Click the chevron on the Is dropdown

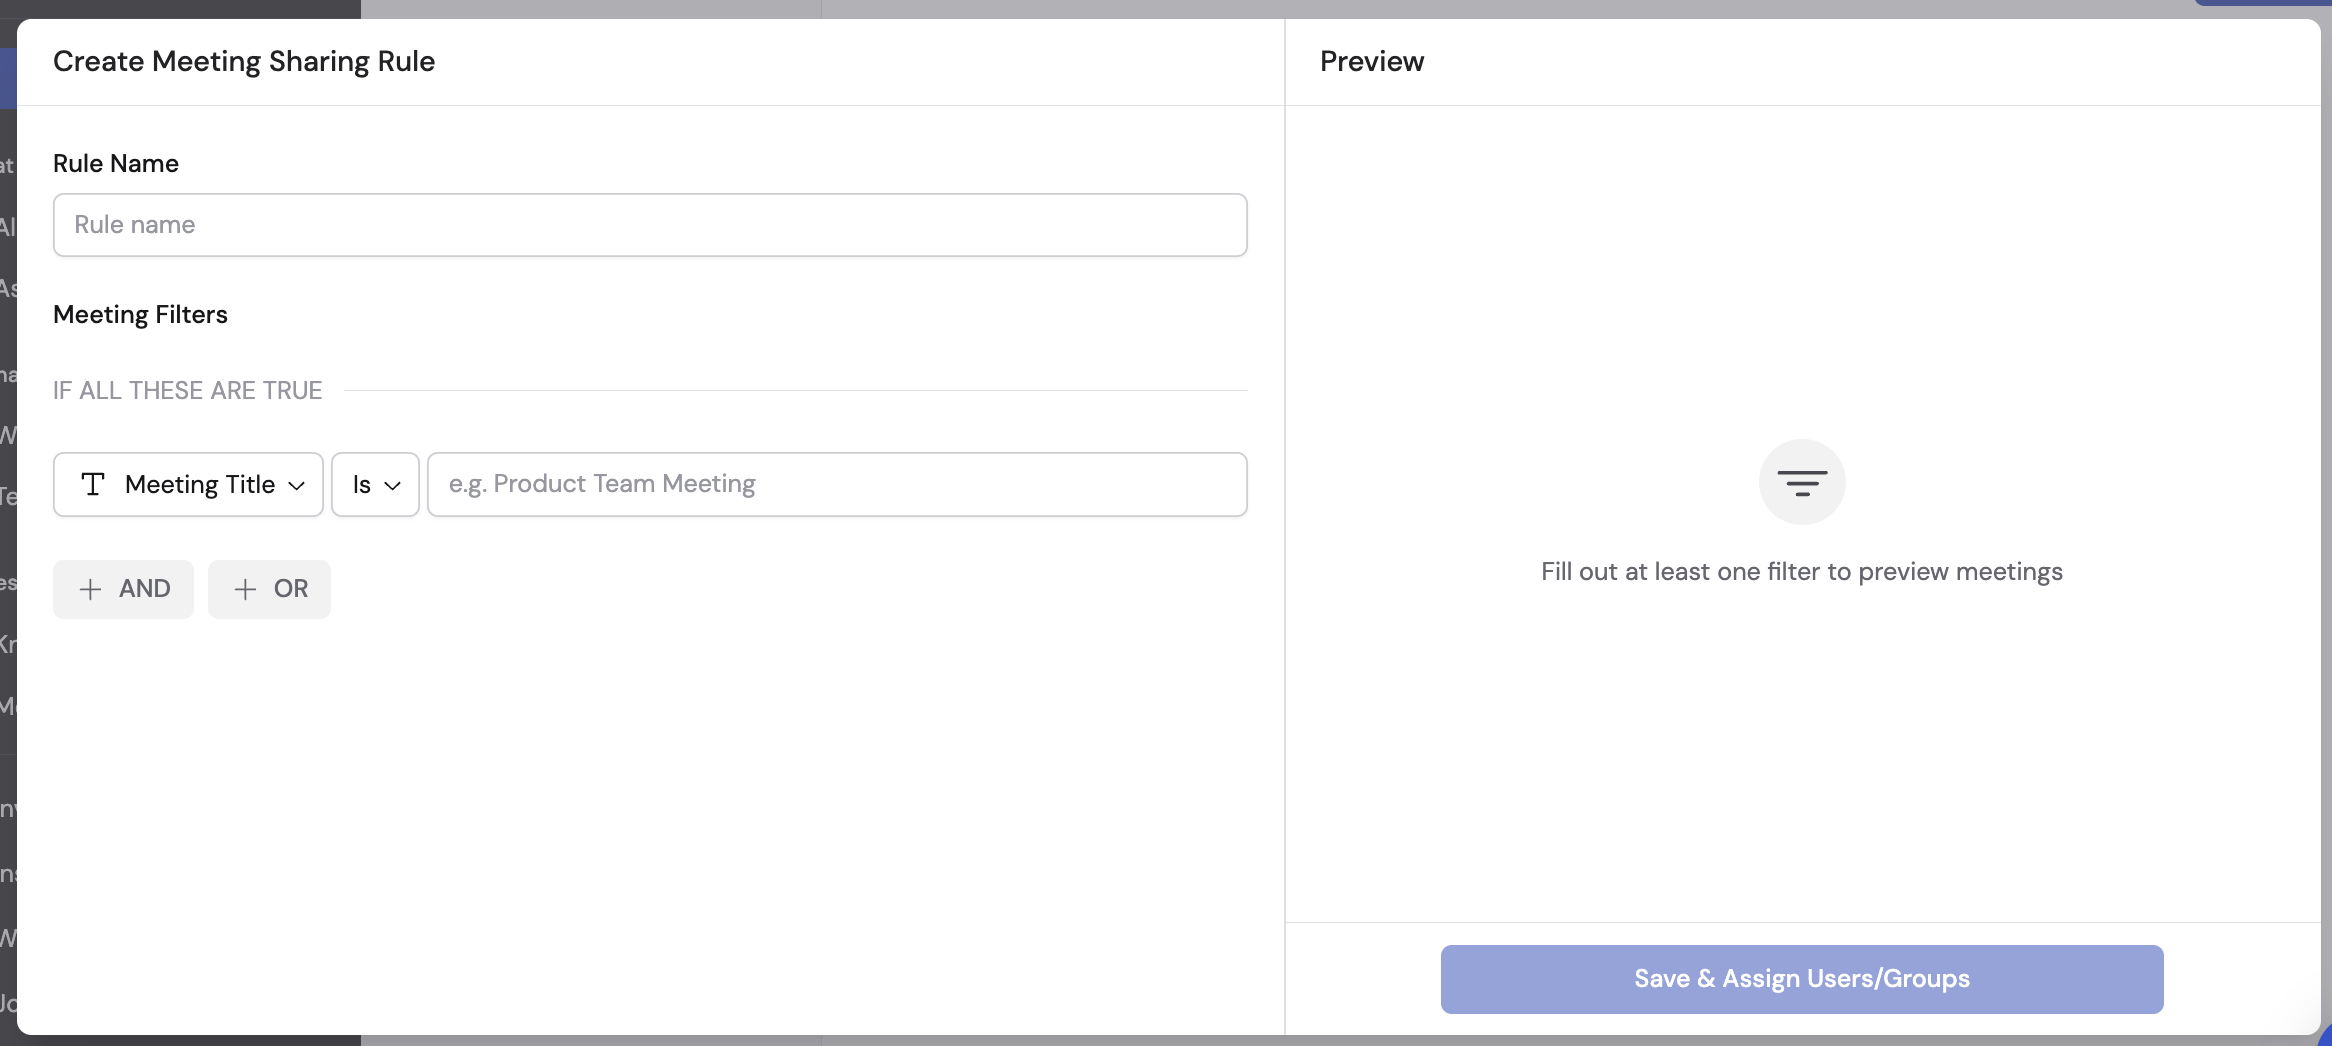(x=394, y=485)
